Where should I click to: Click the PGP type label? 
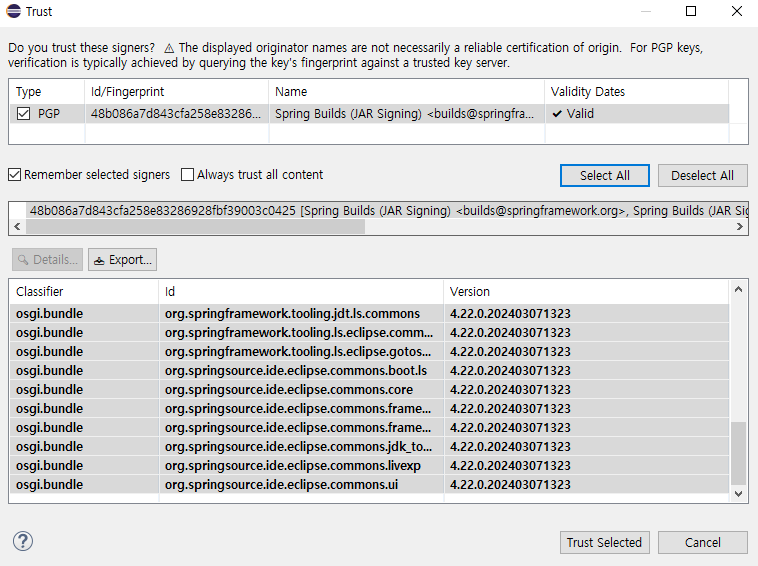click(x=49, y=114)
